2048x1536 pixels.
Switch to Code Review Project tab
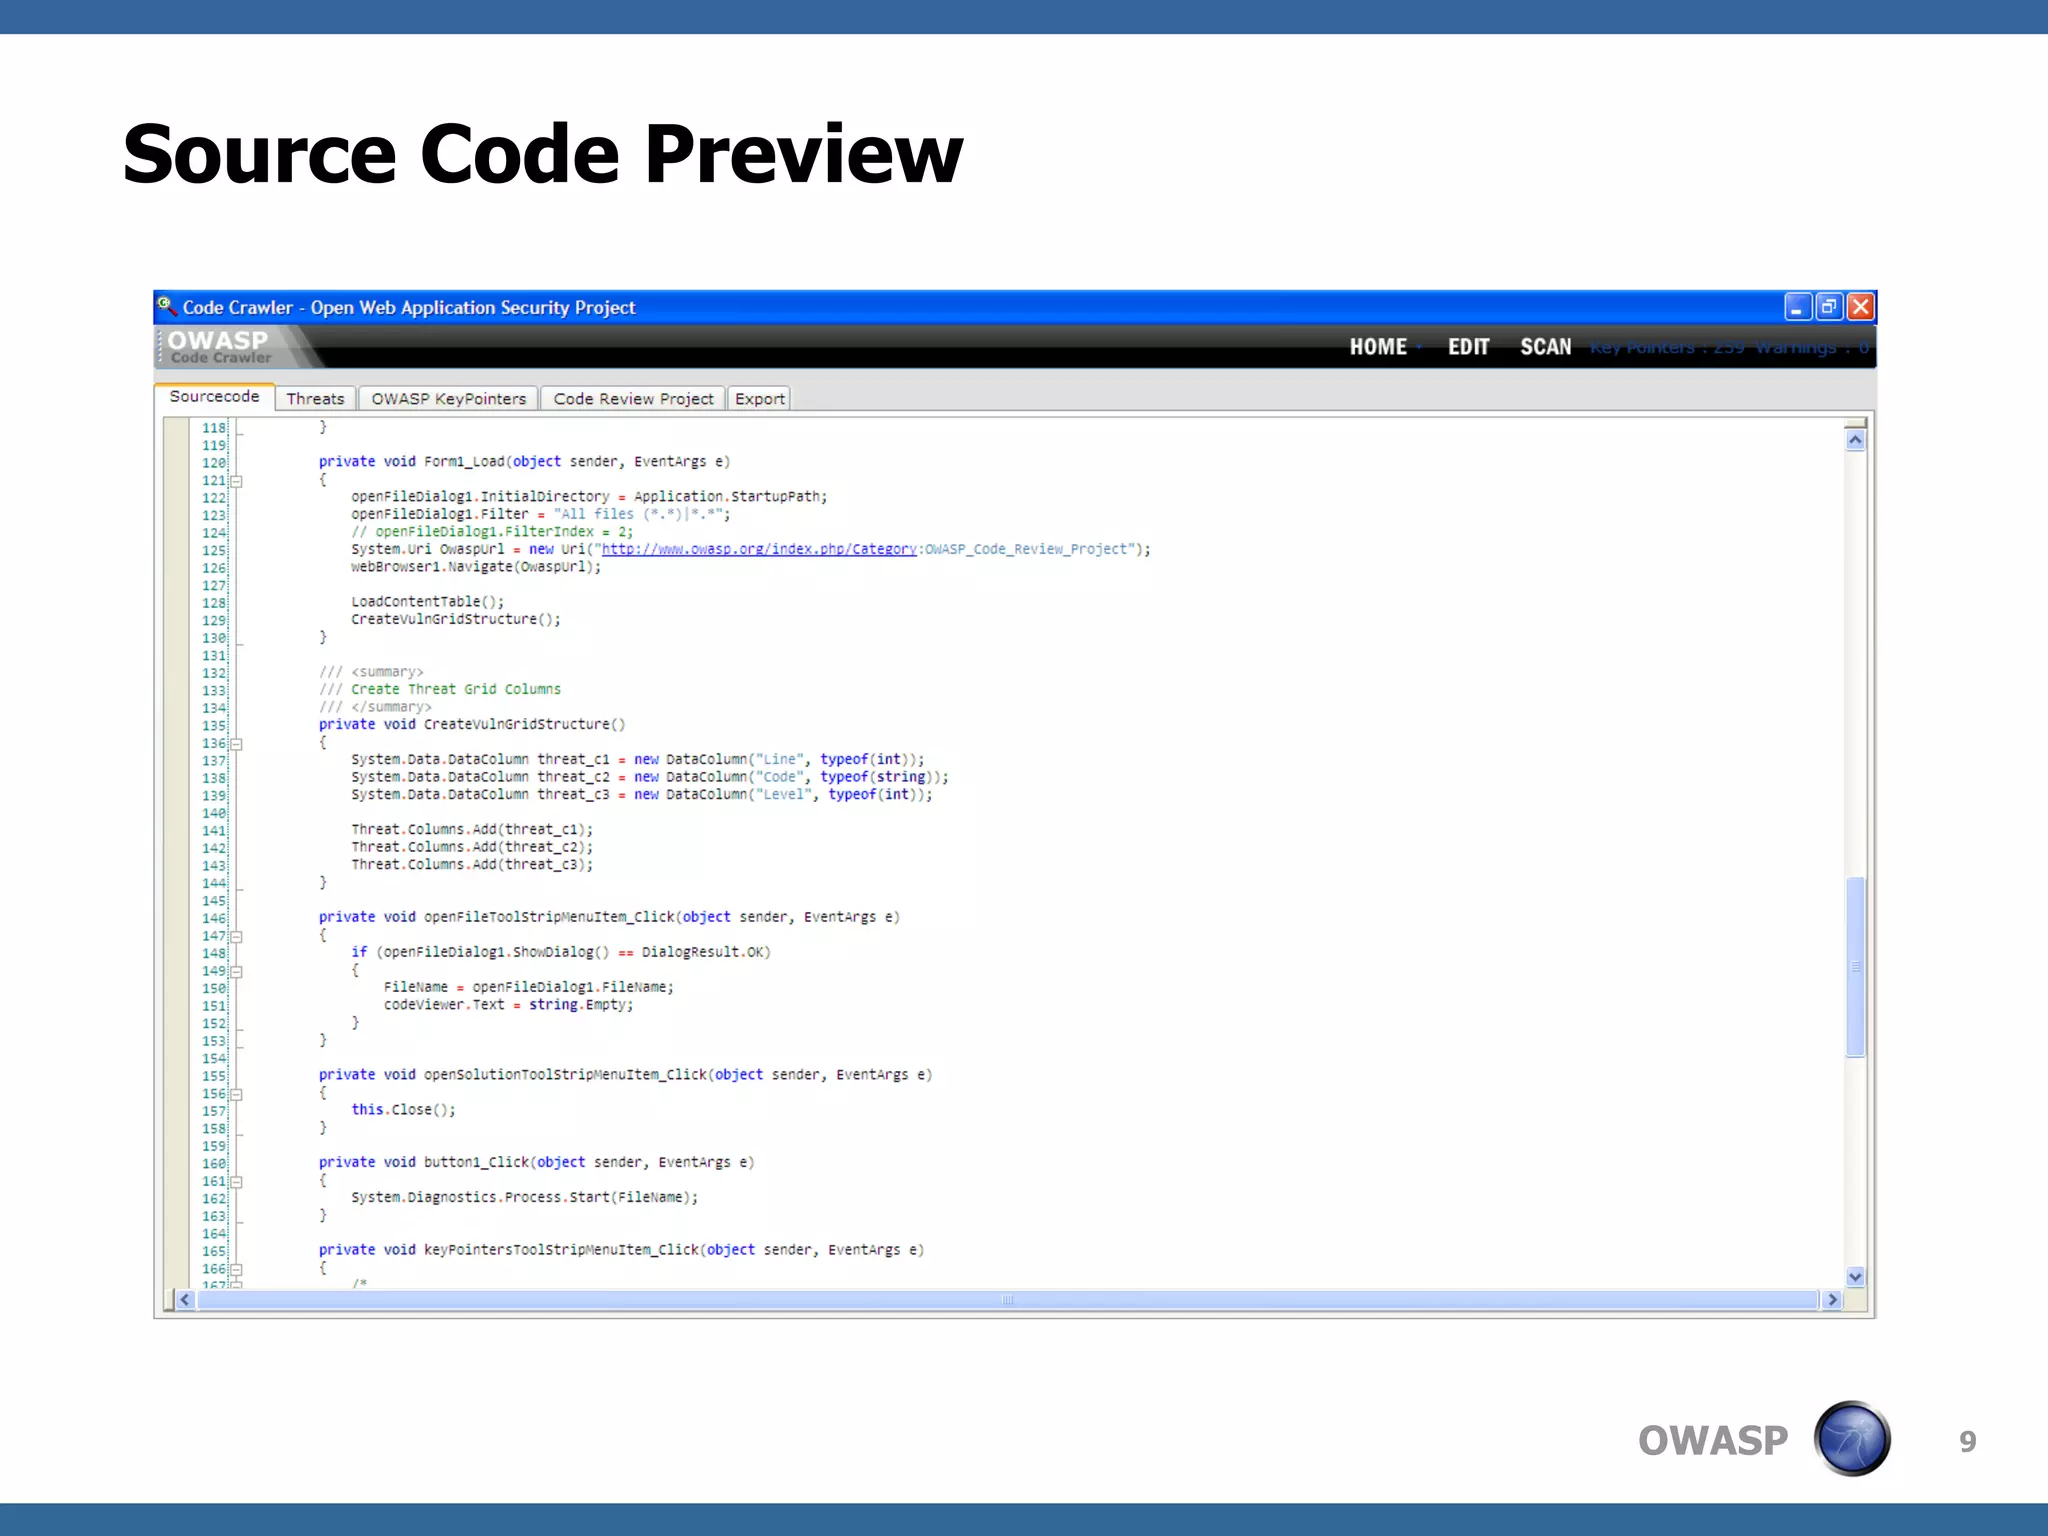(x=633, y=399)
